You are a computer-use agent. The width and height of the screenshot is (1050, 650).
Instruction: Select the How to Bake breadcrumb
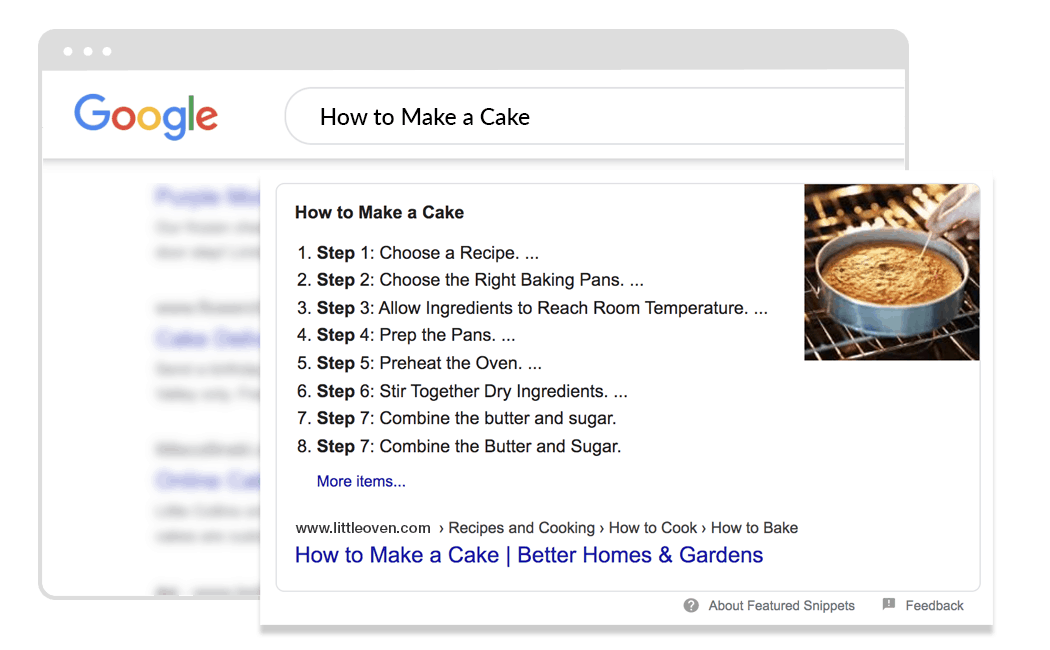(754, 528)
